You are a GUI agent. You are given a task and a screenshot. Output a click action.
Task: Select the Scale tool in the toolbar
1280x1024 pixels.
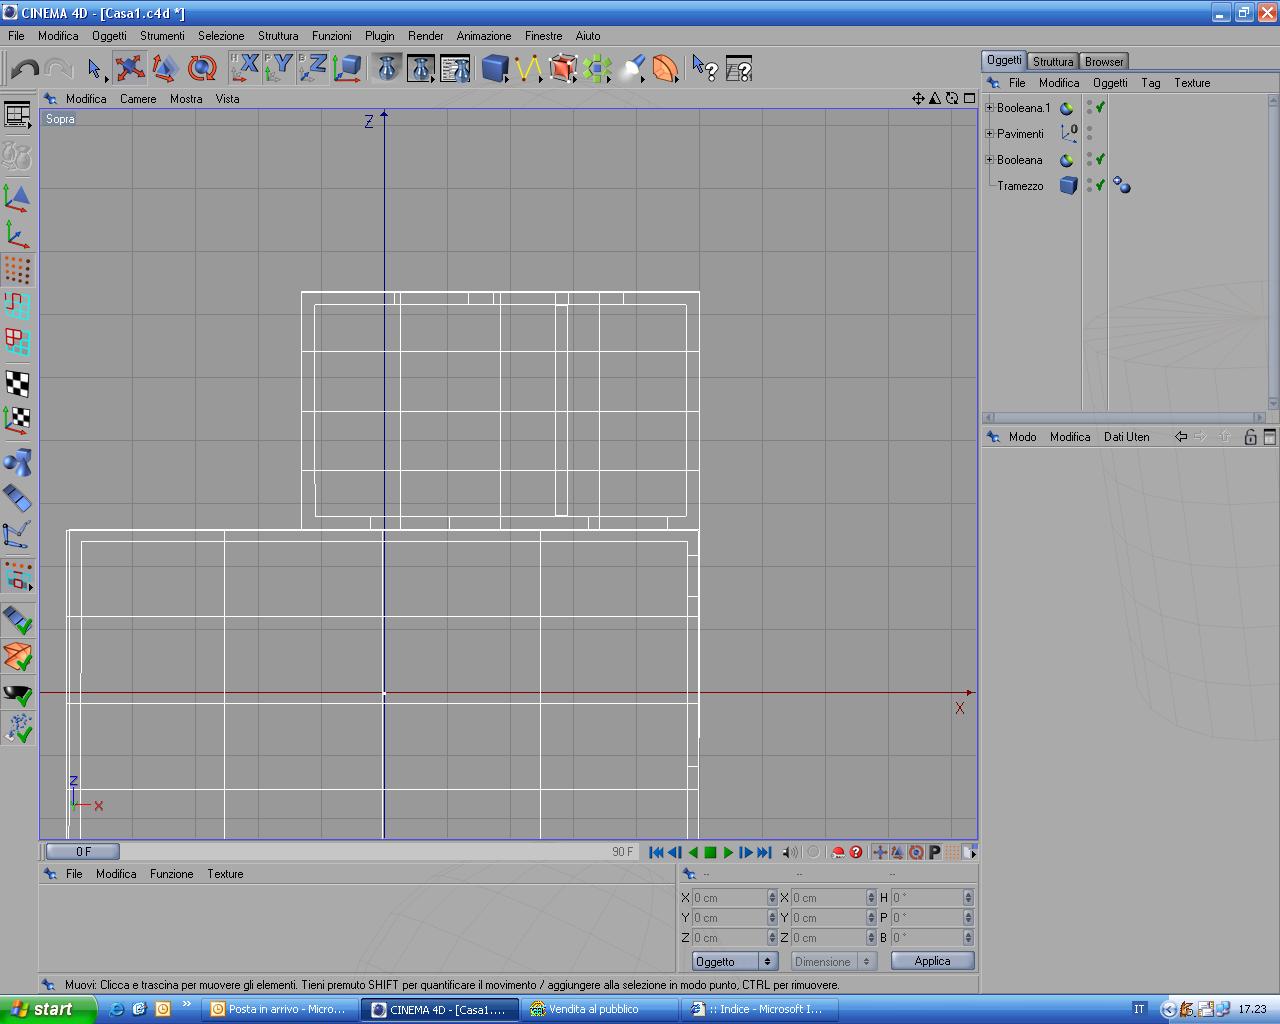point(165,68)
